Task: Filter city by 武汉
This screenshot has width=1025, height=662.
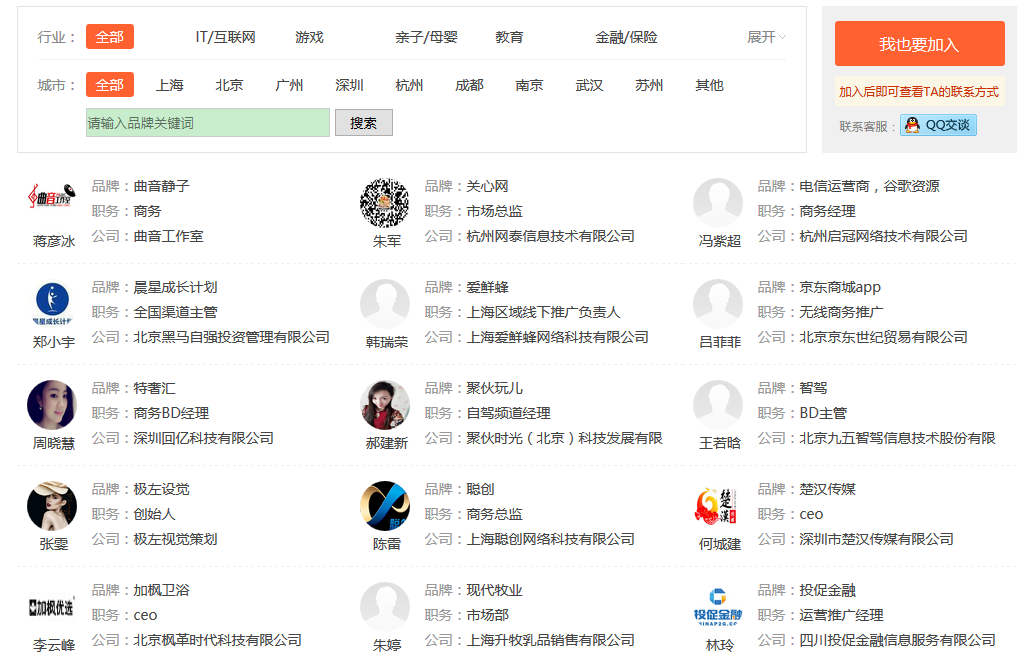Action: [x=589, y=85]
